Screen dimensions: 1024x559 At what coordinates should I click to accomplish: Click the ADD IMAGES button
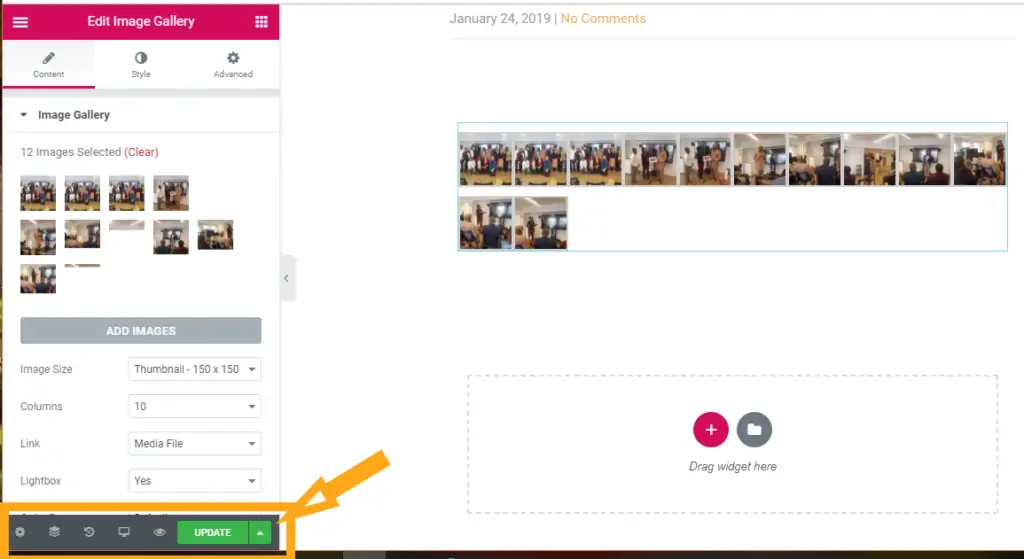click(x=140, y=330)
